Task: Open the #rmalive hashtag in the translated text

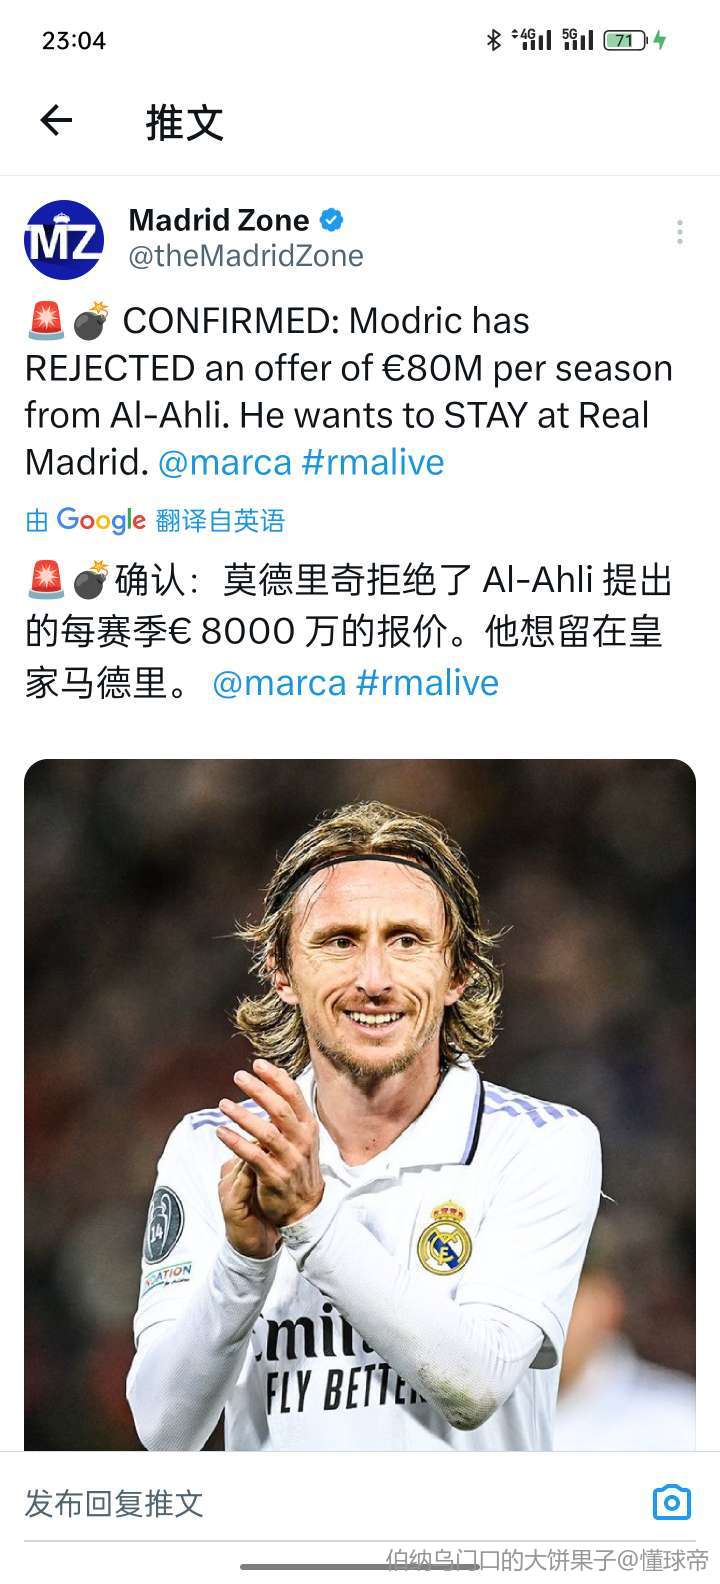Action: tap(427, 683)
